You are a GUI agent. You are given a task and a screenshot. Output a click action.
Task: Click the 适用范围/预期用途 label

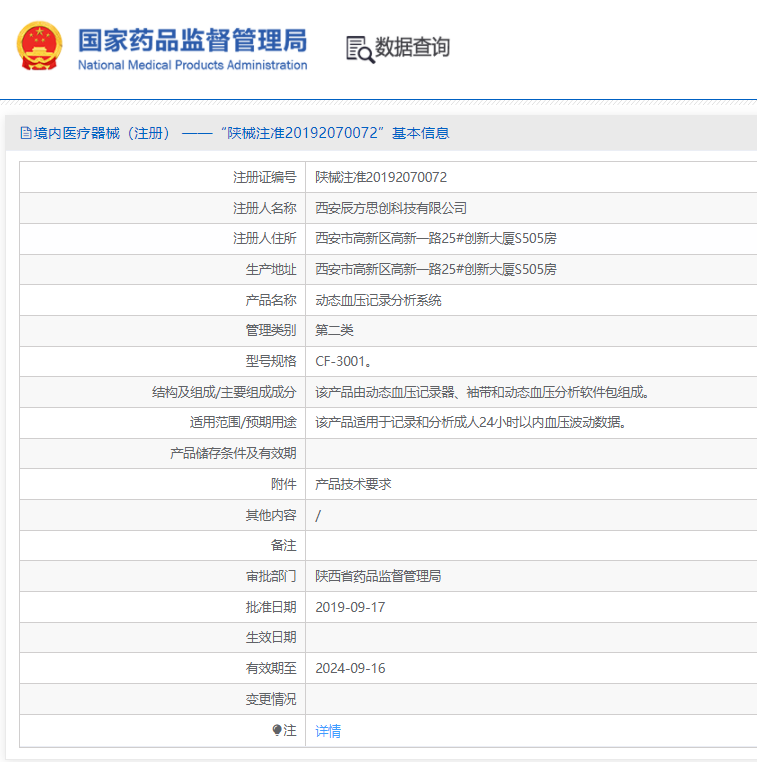coord(243,422)
